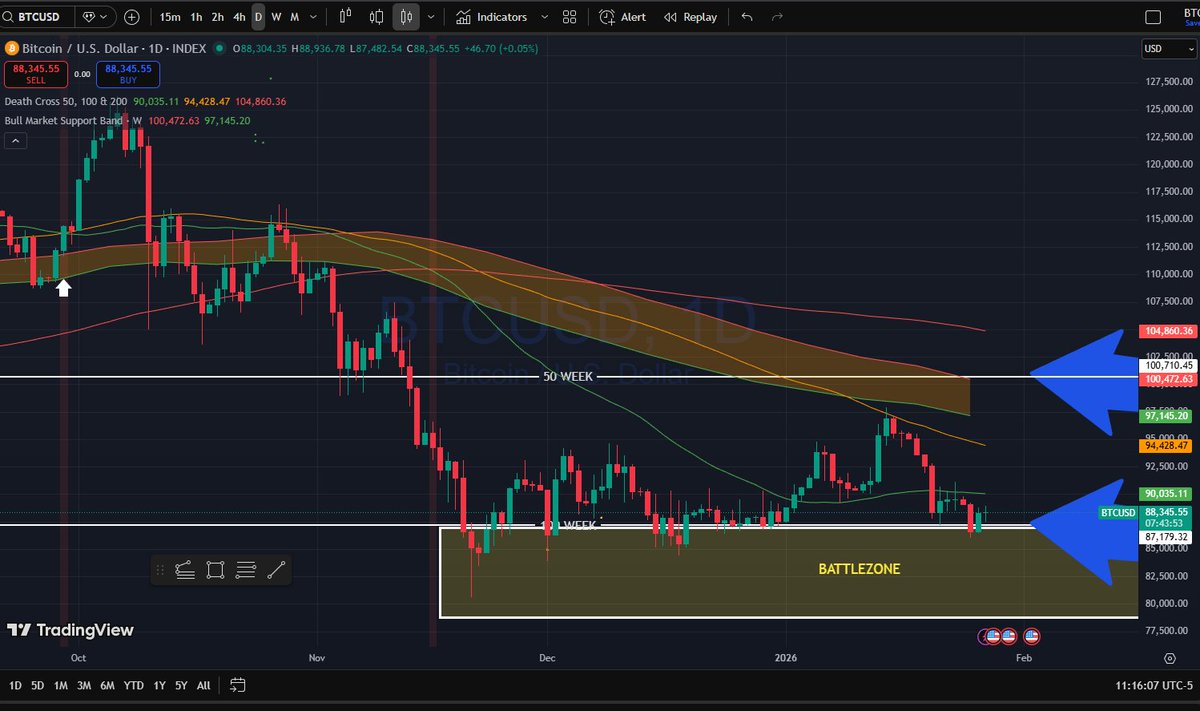Select the 50 WEEK horizontal line label
1200x711 pixels.
point(568,376)
